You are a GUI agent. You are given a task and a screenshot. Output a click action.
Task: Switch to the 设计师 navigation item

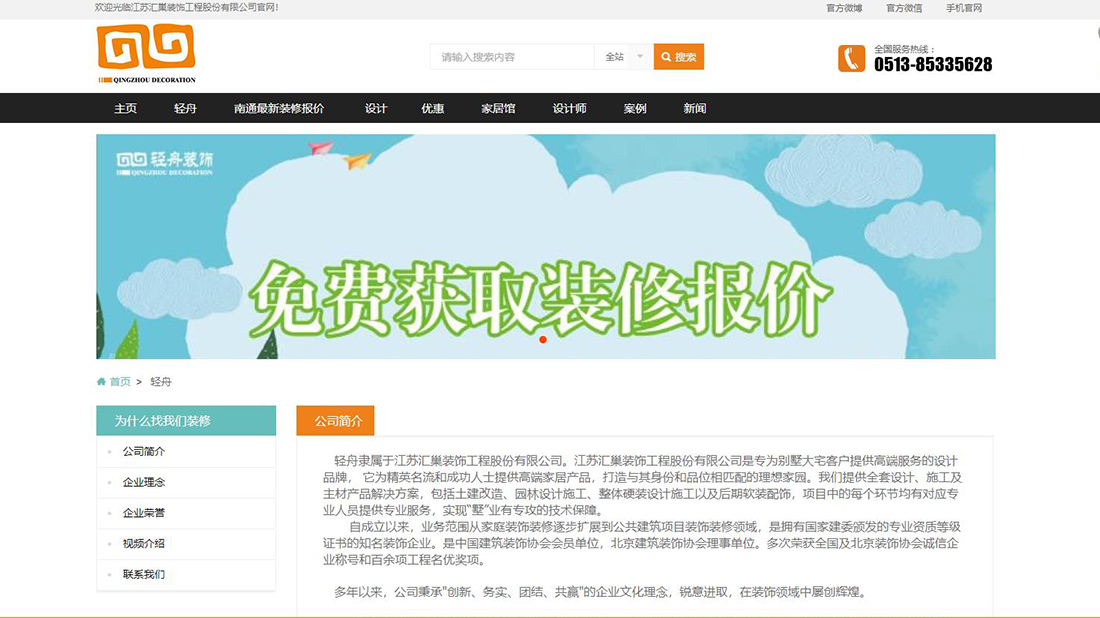(569, 107)
